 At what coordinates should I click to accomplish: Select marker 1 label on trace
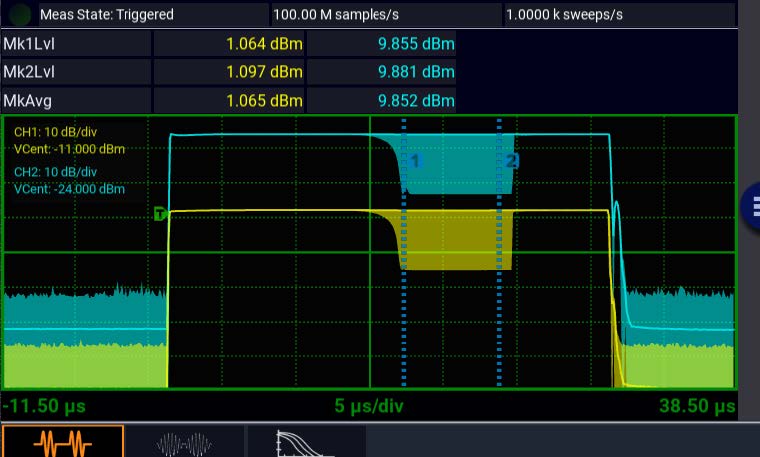417,161
